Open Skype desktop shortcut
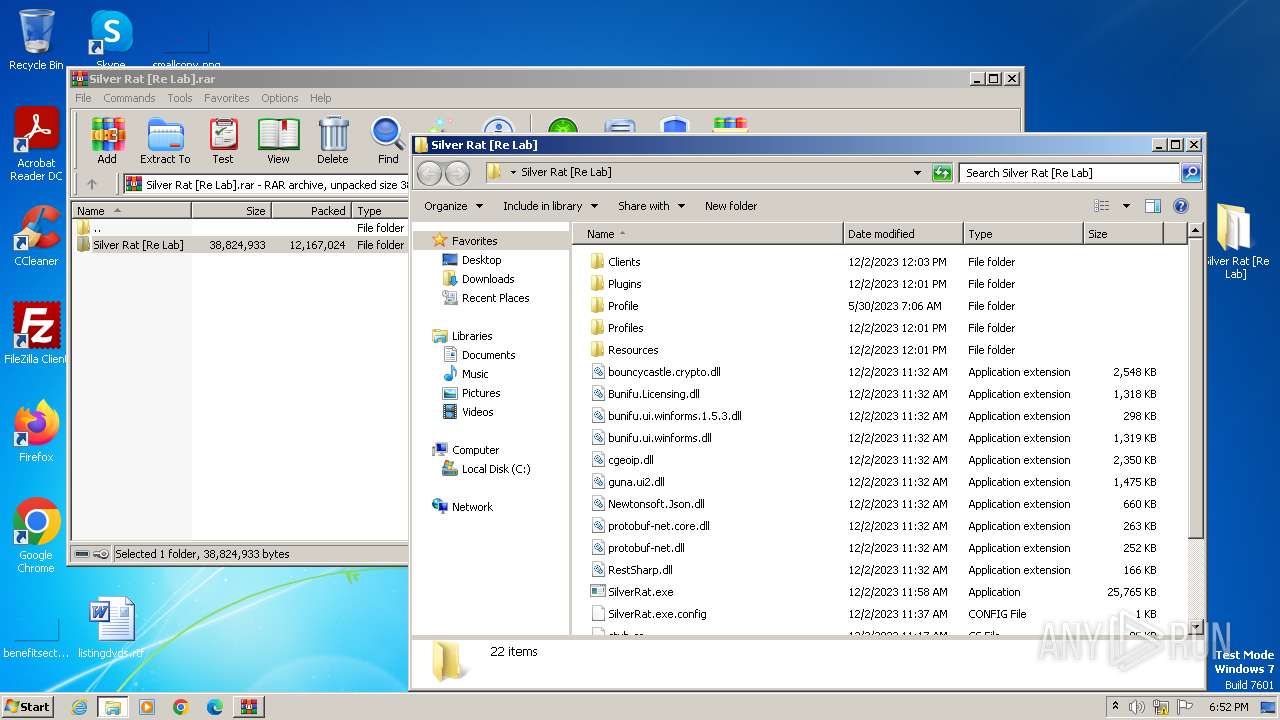 pos(111,38)
